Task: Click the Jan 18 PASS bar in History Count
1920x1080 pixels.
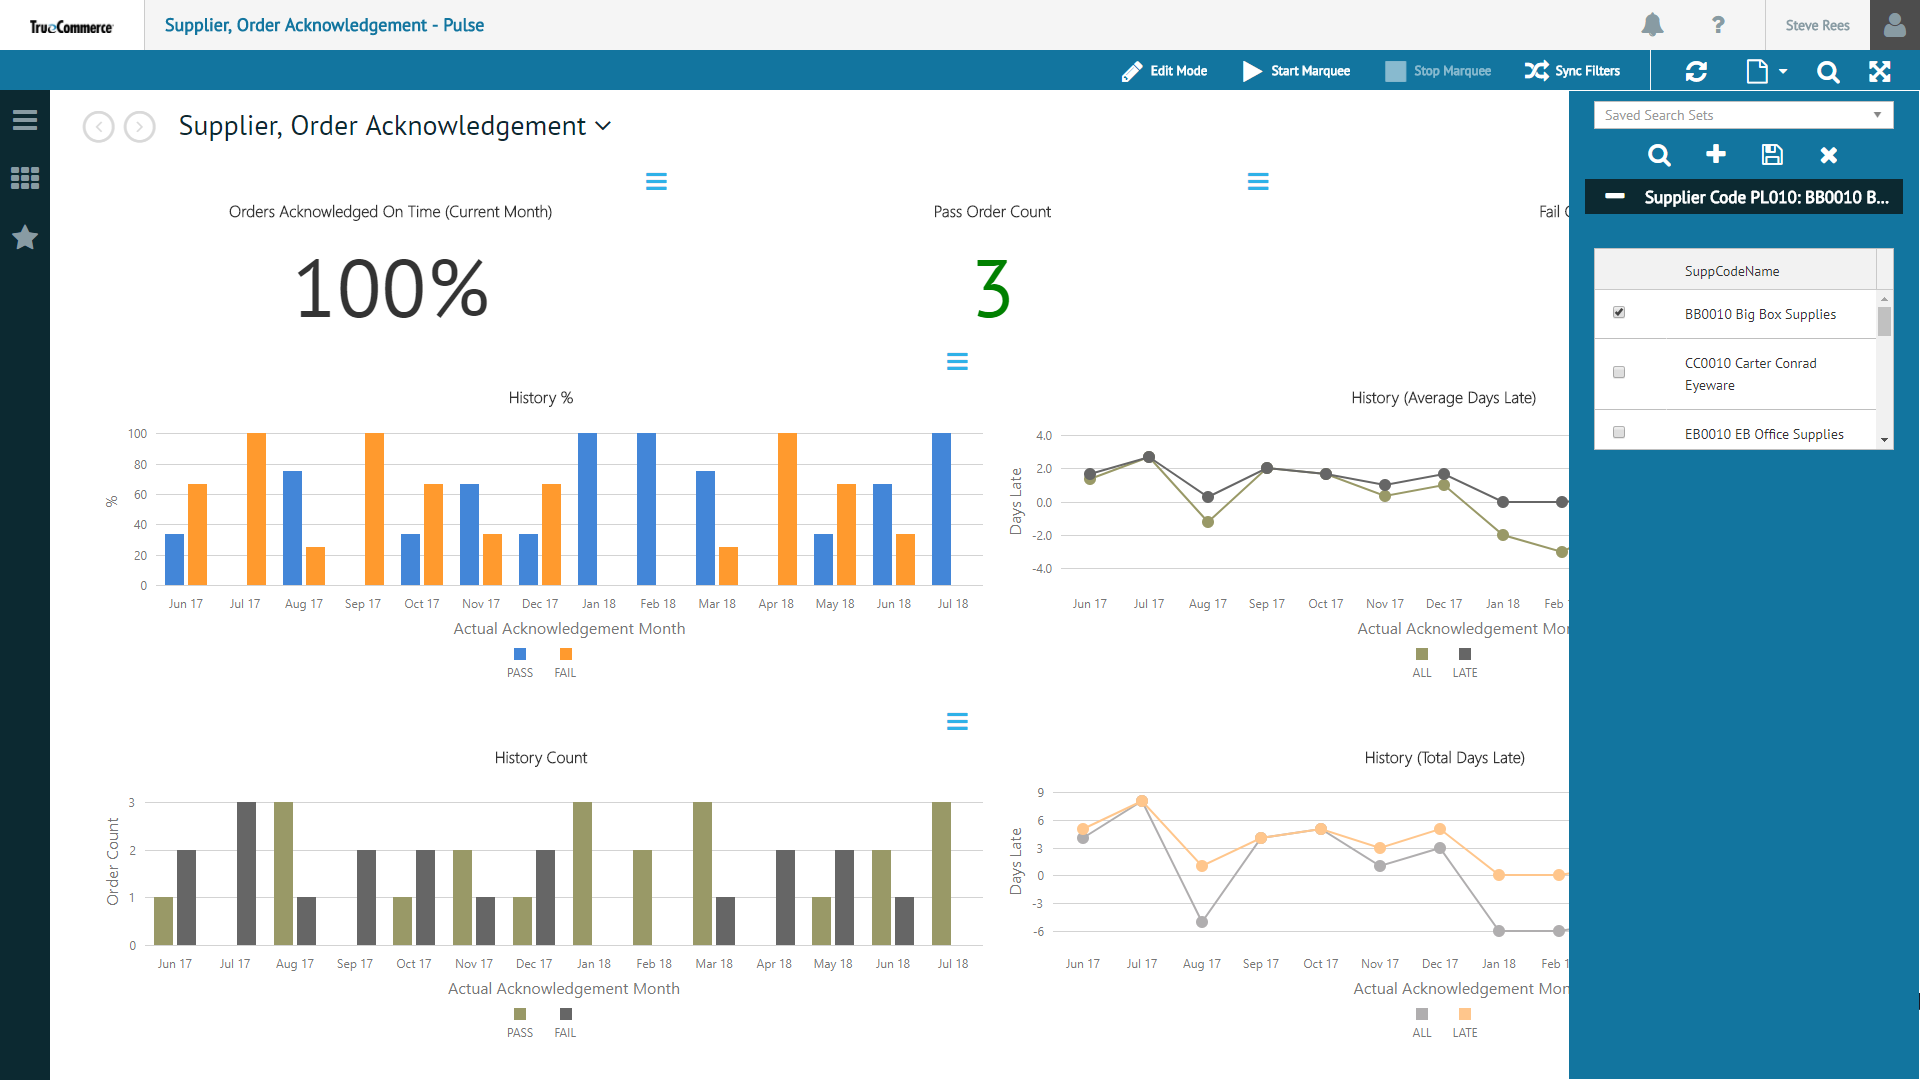Action: click(x=582, y=873)
